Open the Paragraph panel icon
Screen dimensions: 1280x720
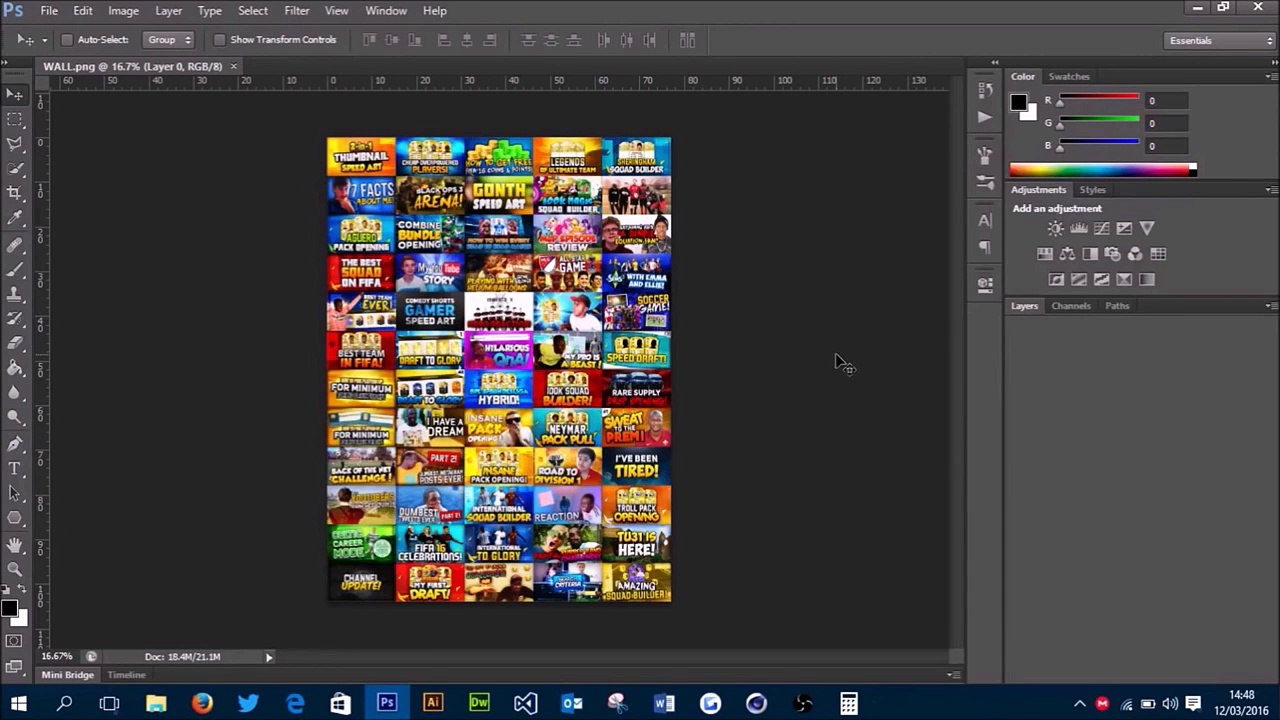[x=985, y=247]
